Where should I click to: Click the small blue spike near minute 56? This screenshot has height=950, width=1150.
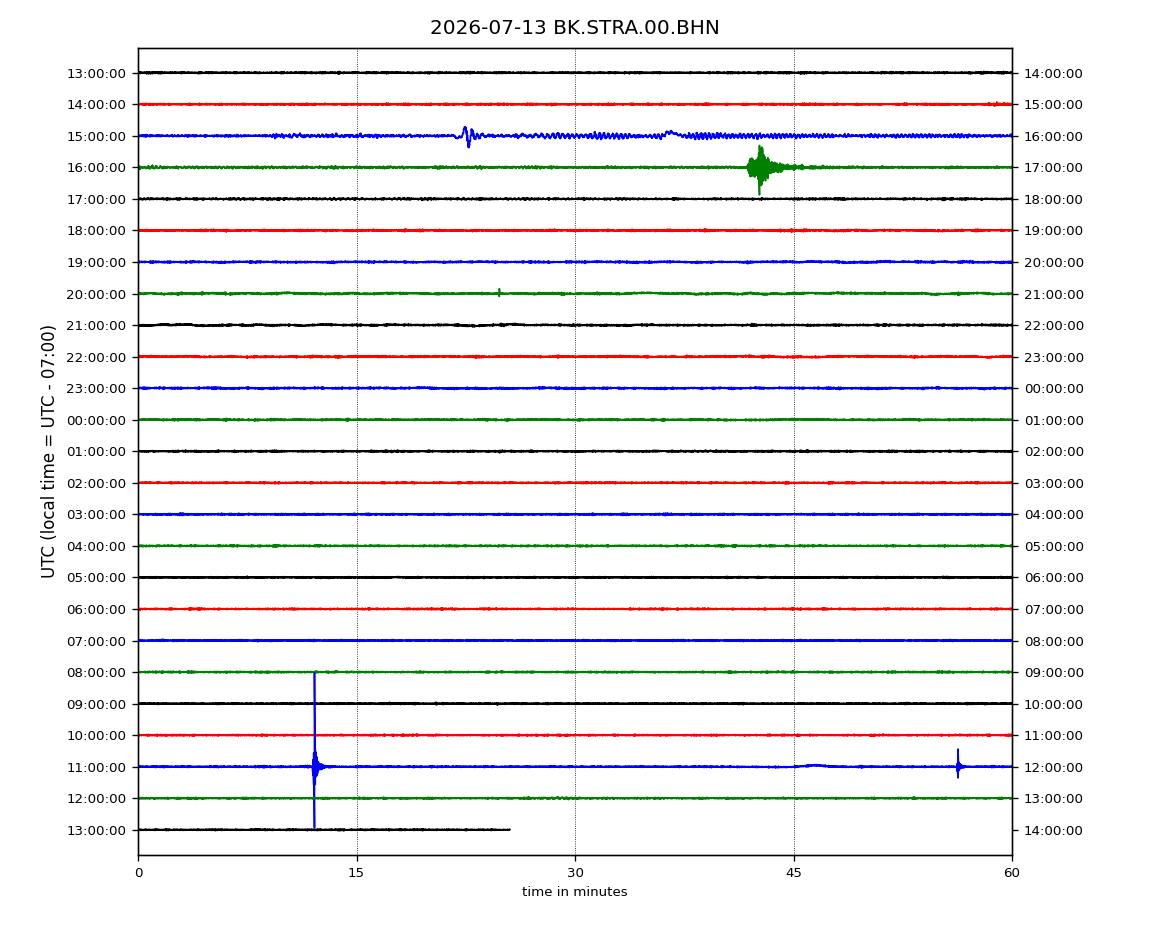[x=958, y=764]
